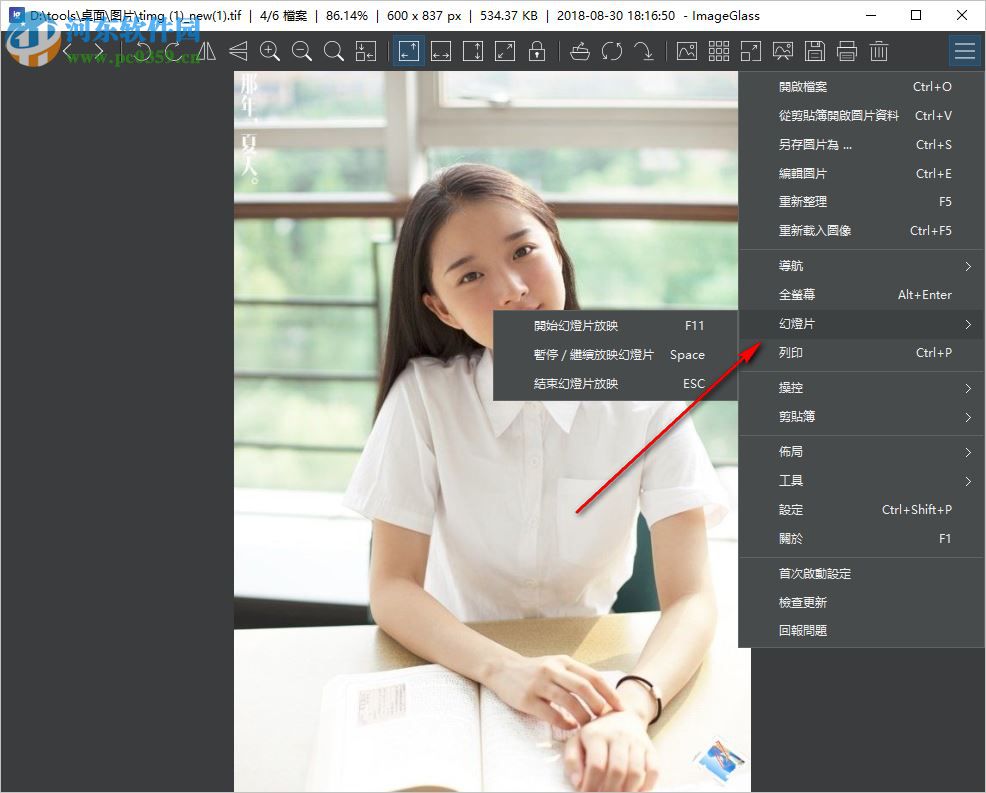
Task: Zoom out of the photo
Action: 303,51
